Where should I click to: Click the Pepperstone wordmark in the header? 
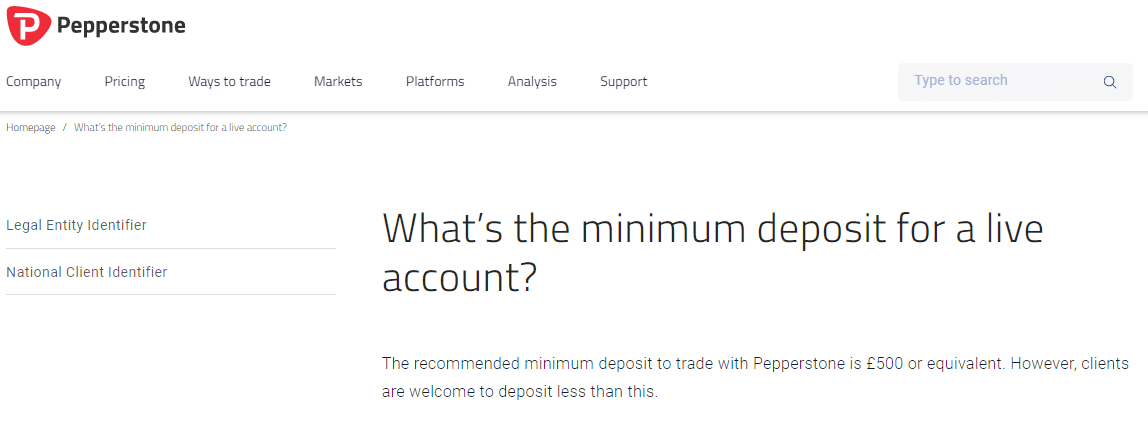coord(121,26)
